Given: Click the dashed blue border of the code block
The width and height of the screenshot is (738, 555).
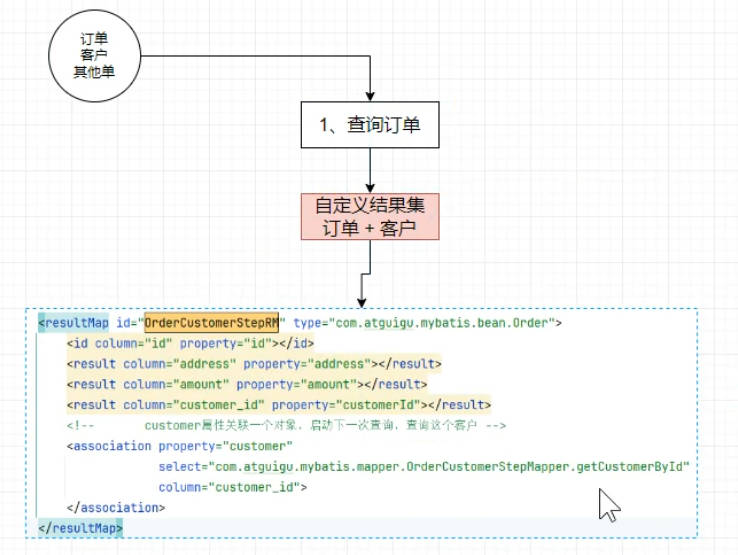Looking at the screenshot, I should (x=696, y=420).
